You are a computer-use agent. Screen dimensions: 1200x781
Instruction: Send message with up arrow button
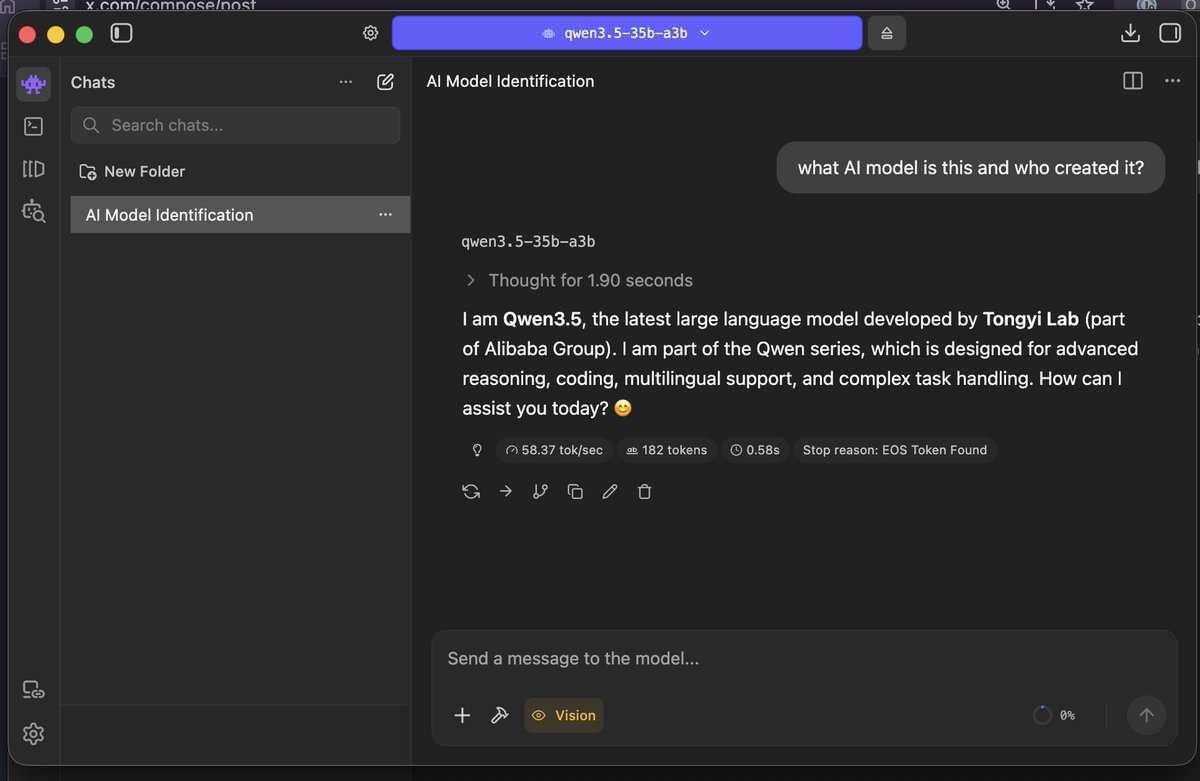point(1146,715)
